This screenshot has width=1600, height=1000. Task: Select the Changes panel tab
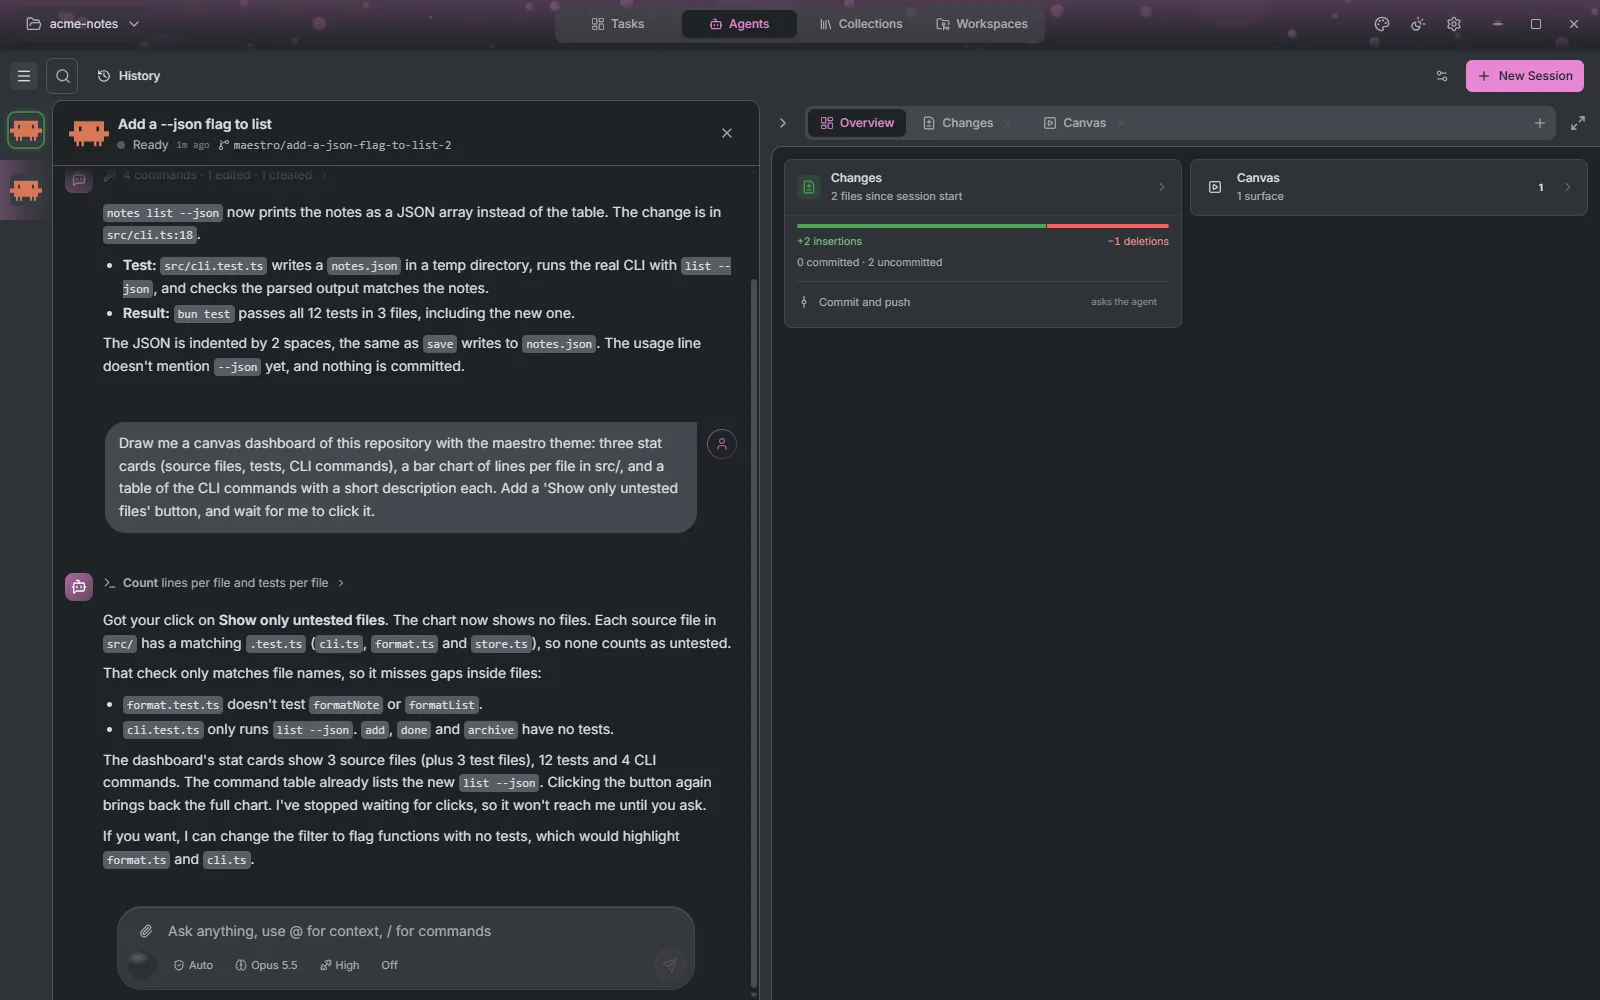point(958,123)
